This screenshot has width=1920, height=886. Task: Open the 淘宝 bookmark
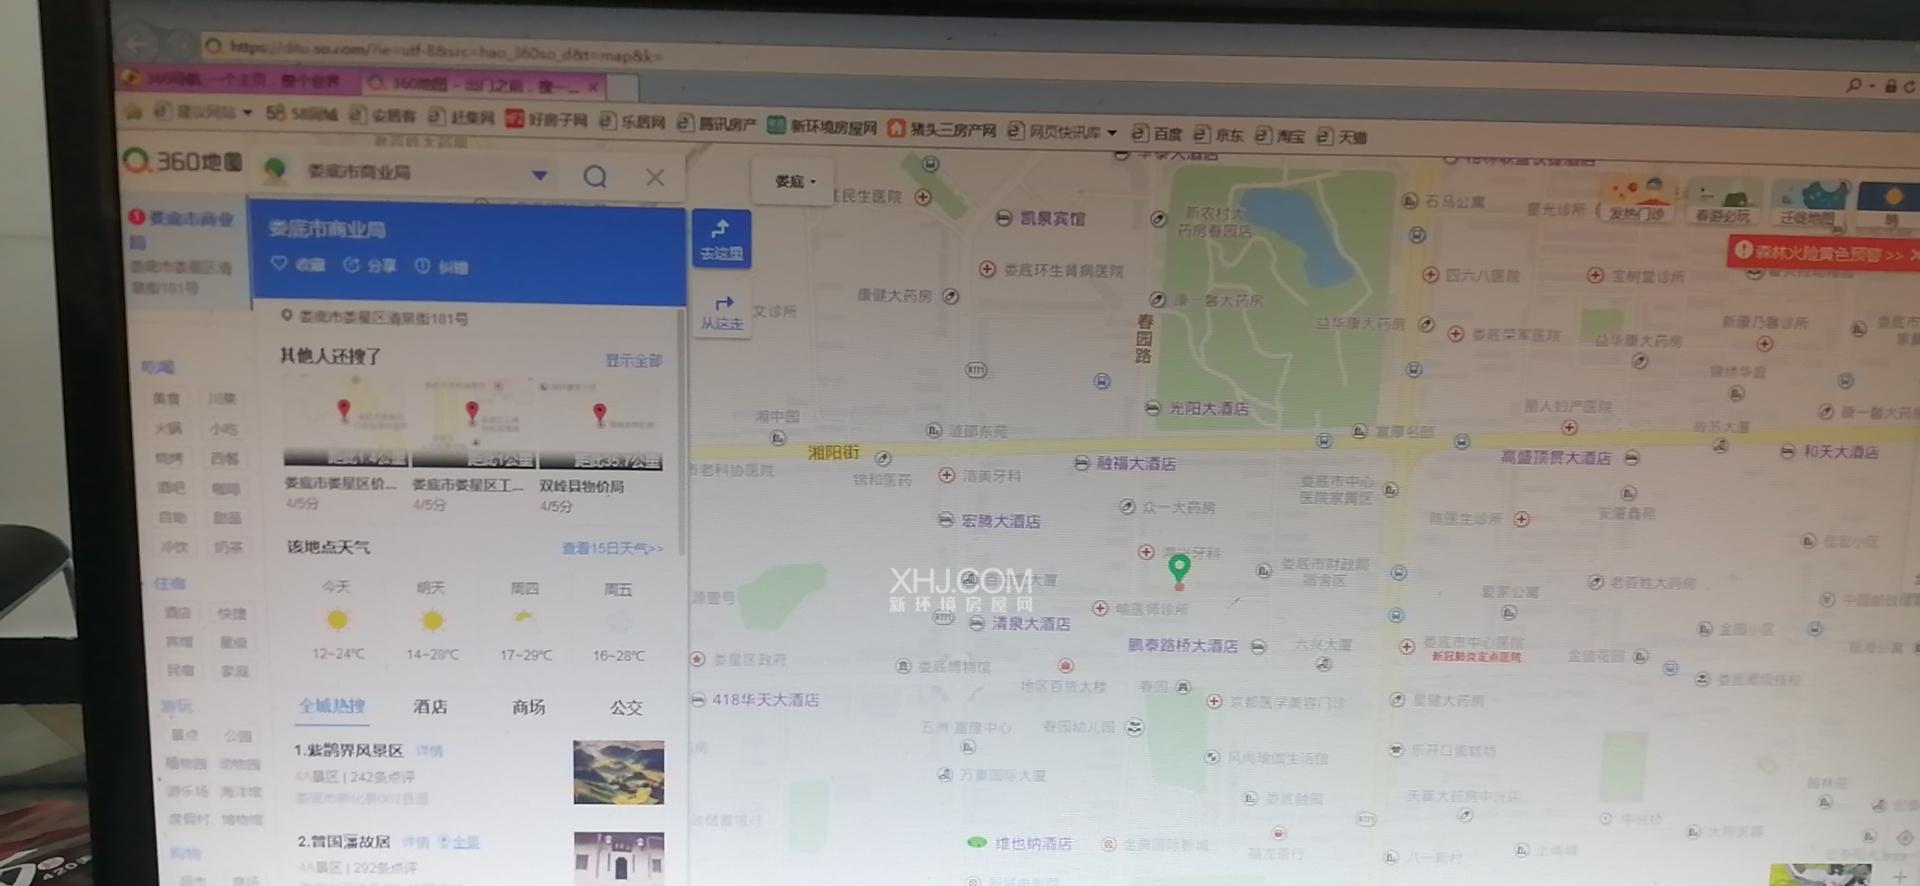tap(1280, 135)
